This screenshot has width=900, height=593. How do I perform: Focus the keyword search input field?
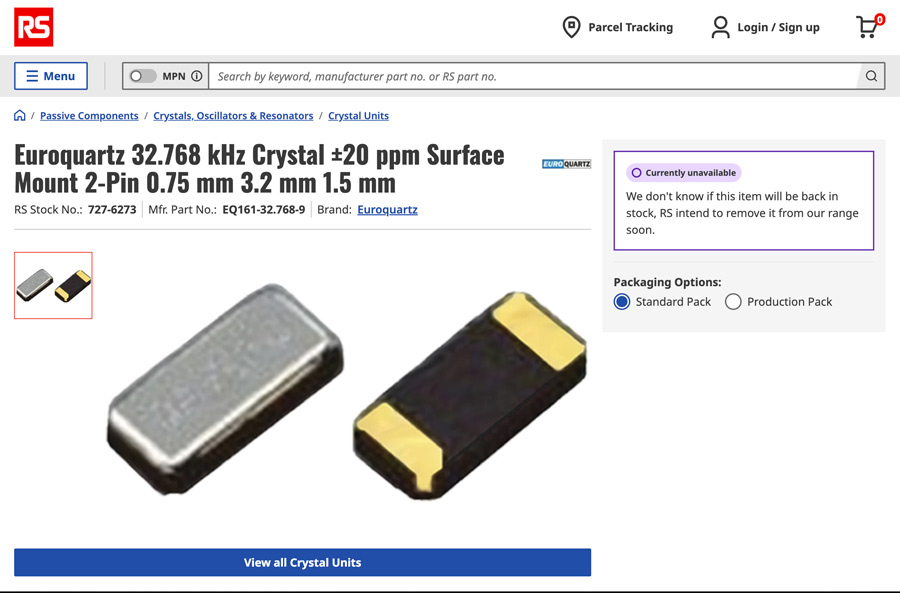[x=535, y=76]
